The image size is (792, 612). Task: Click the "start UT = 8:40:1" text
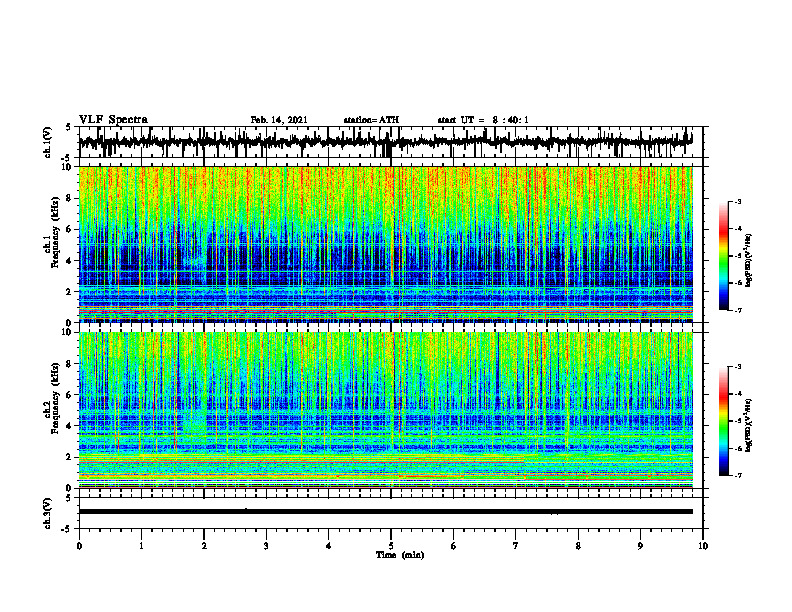483,120
